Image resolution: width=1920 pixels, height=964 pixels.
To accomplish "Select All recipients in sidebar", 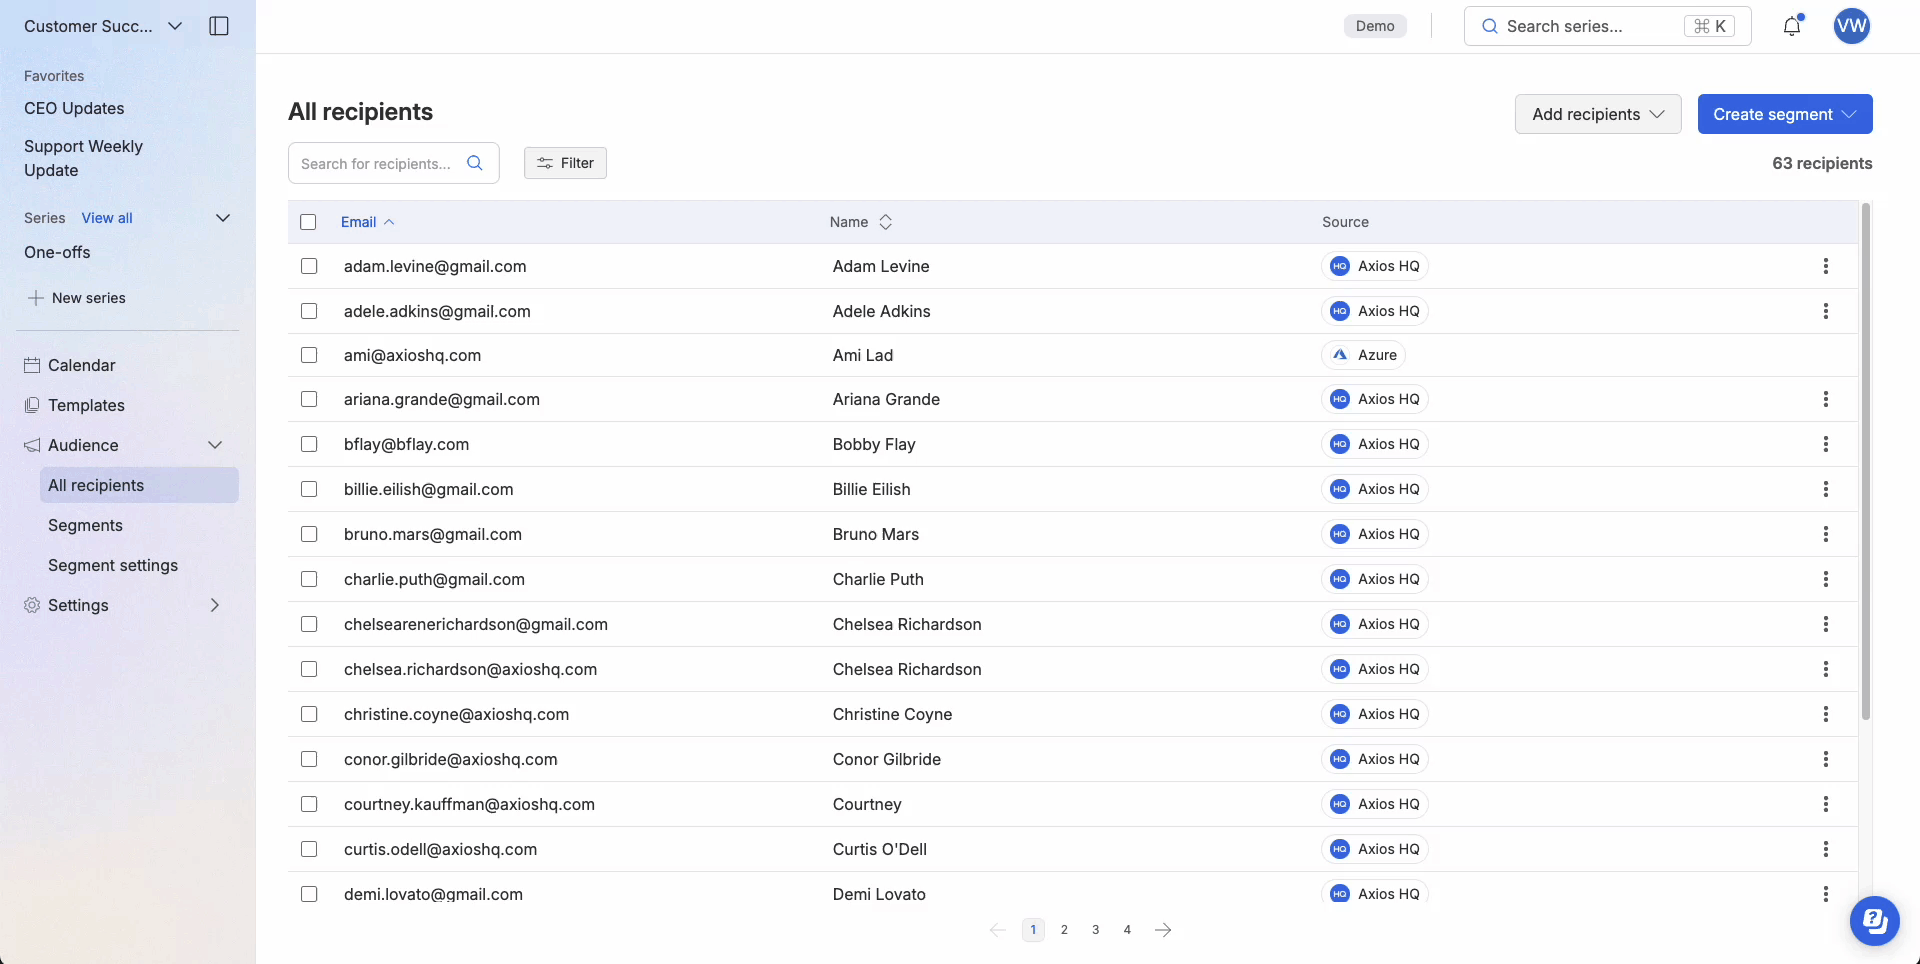I will pos(139,485).
